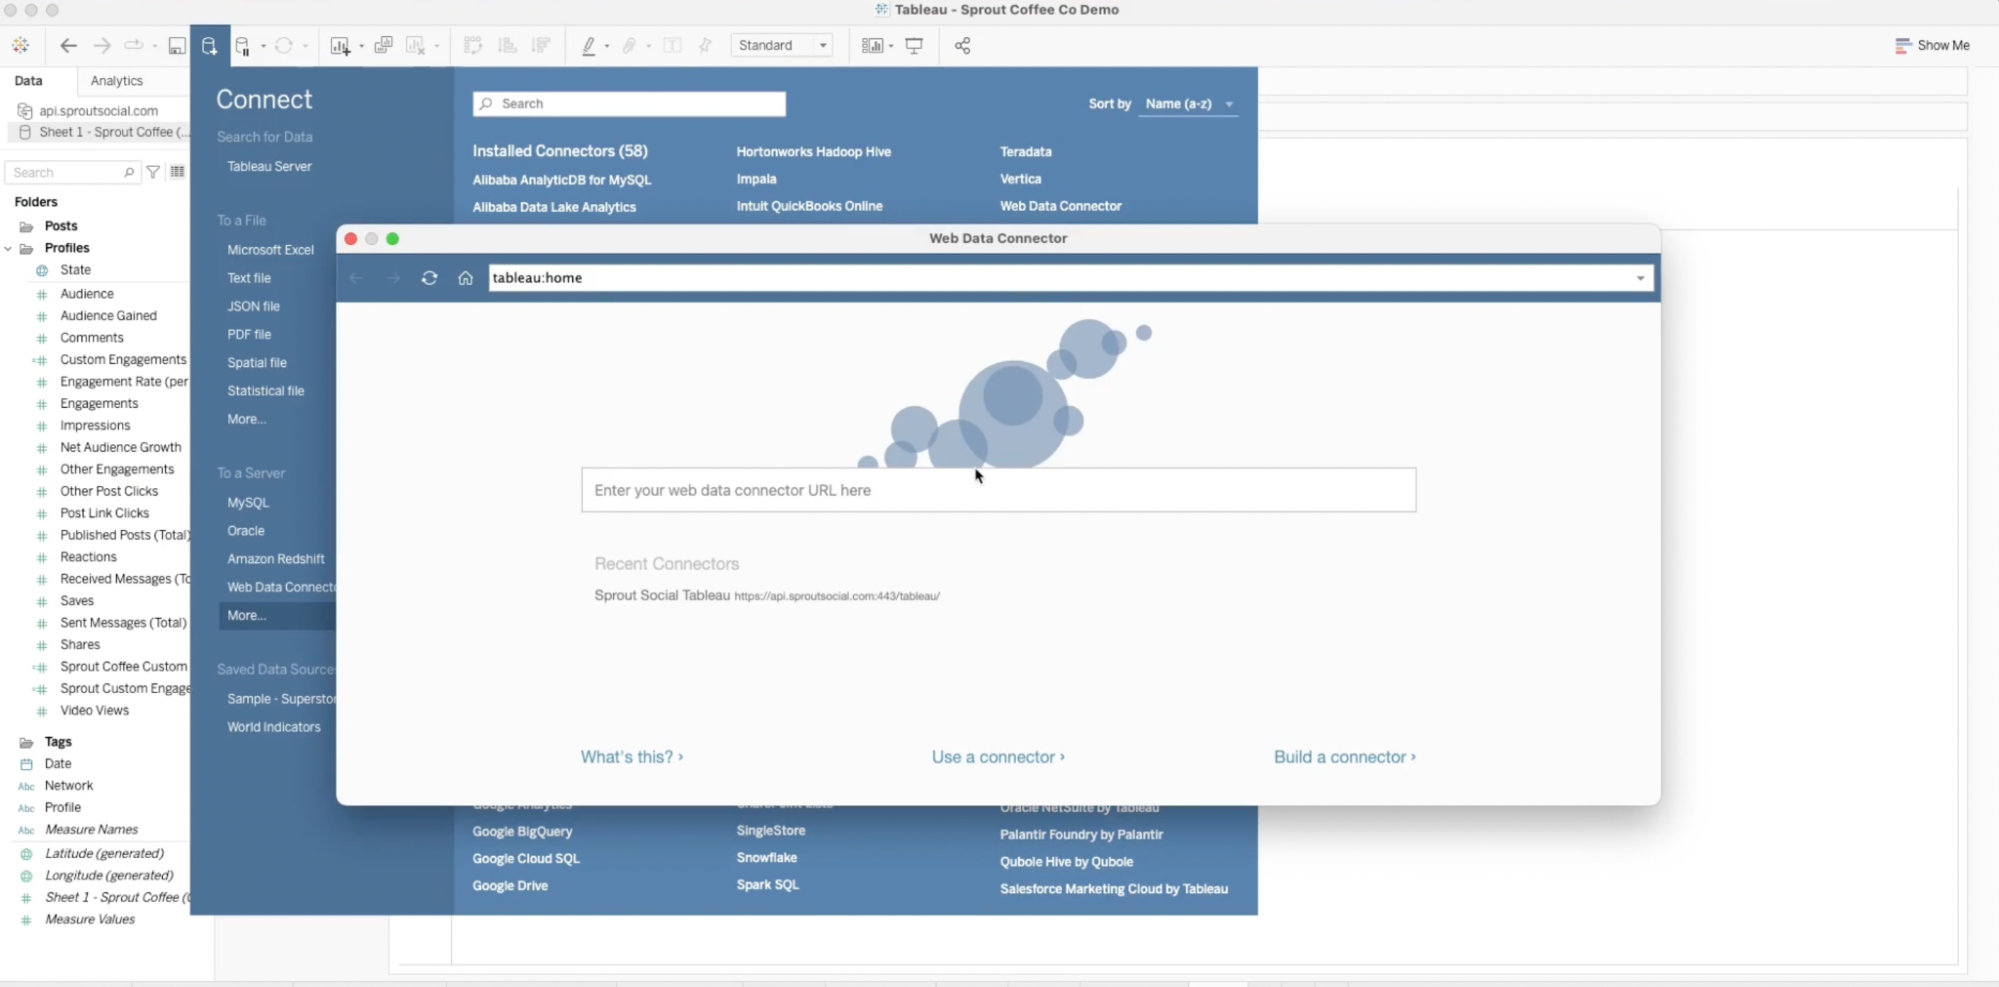Select MySQL under To a Server
The image size is (1999, 987).
coord(248,503)
